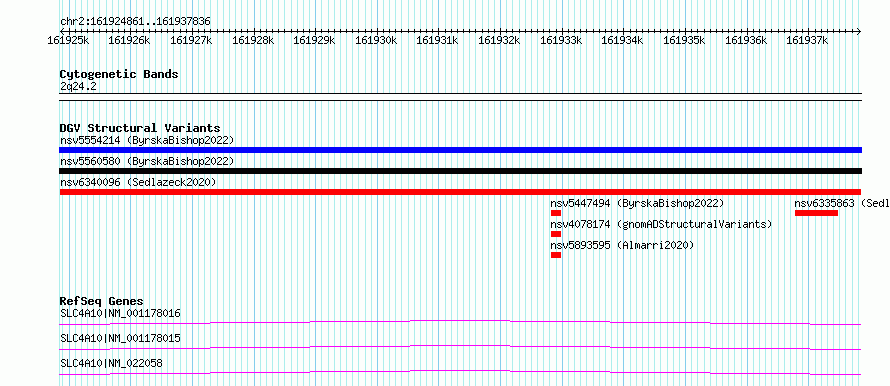Open nsv4078174 (gnomADStructuralVariants) label

661,224
